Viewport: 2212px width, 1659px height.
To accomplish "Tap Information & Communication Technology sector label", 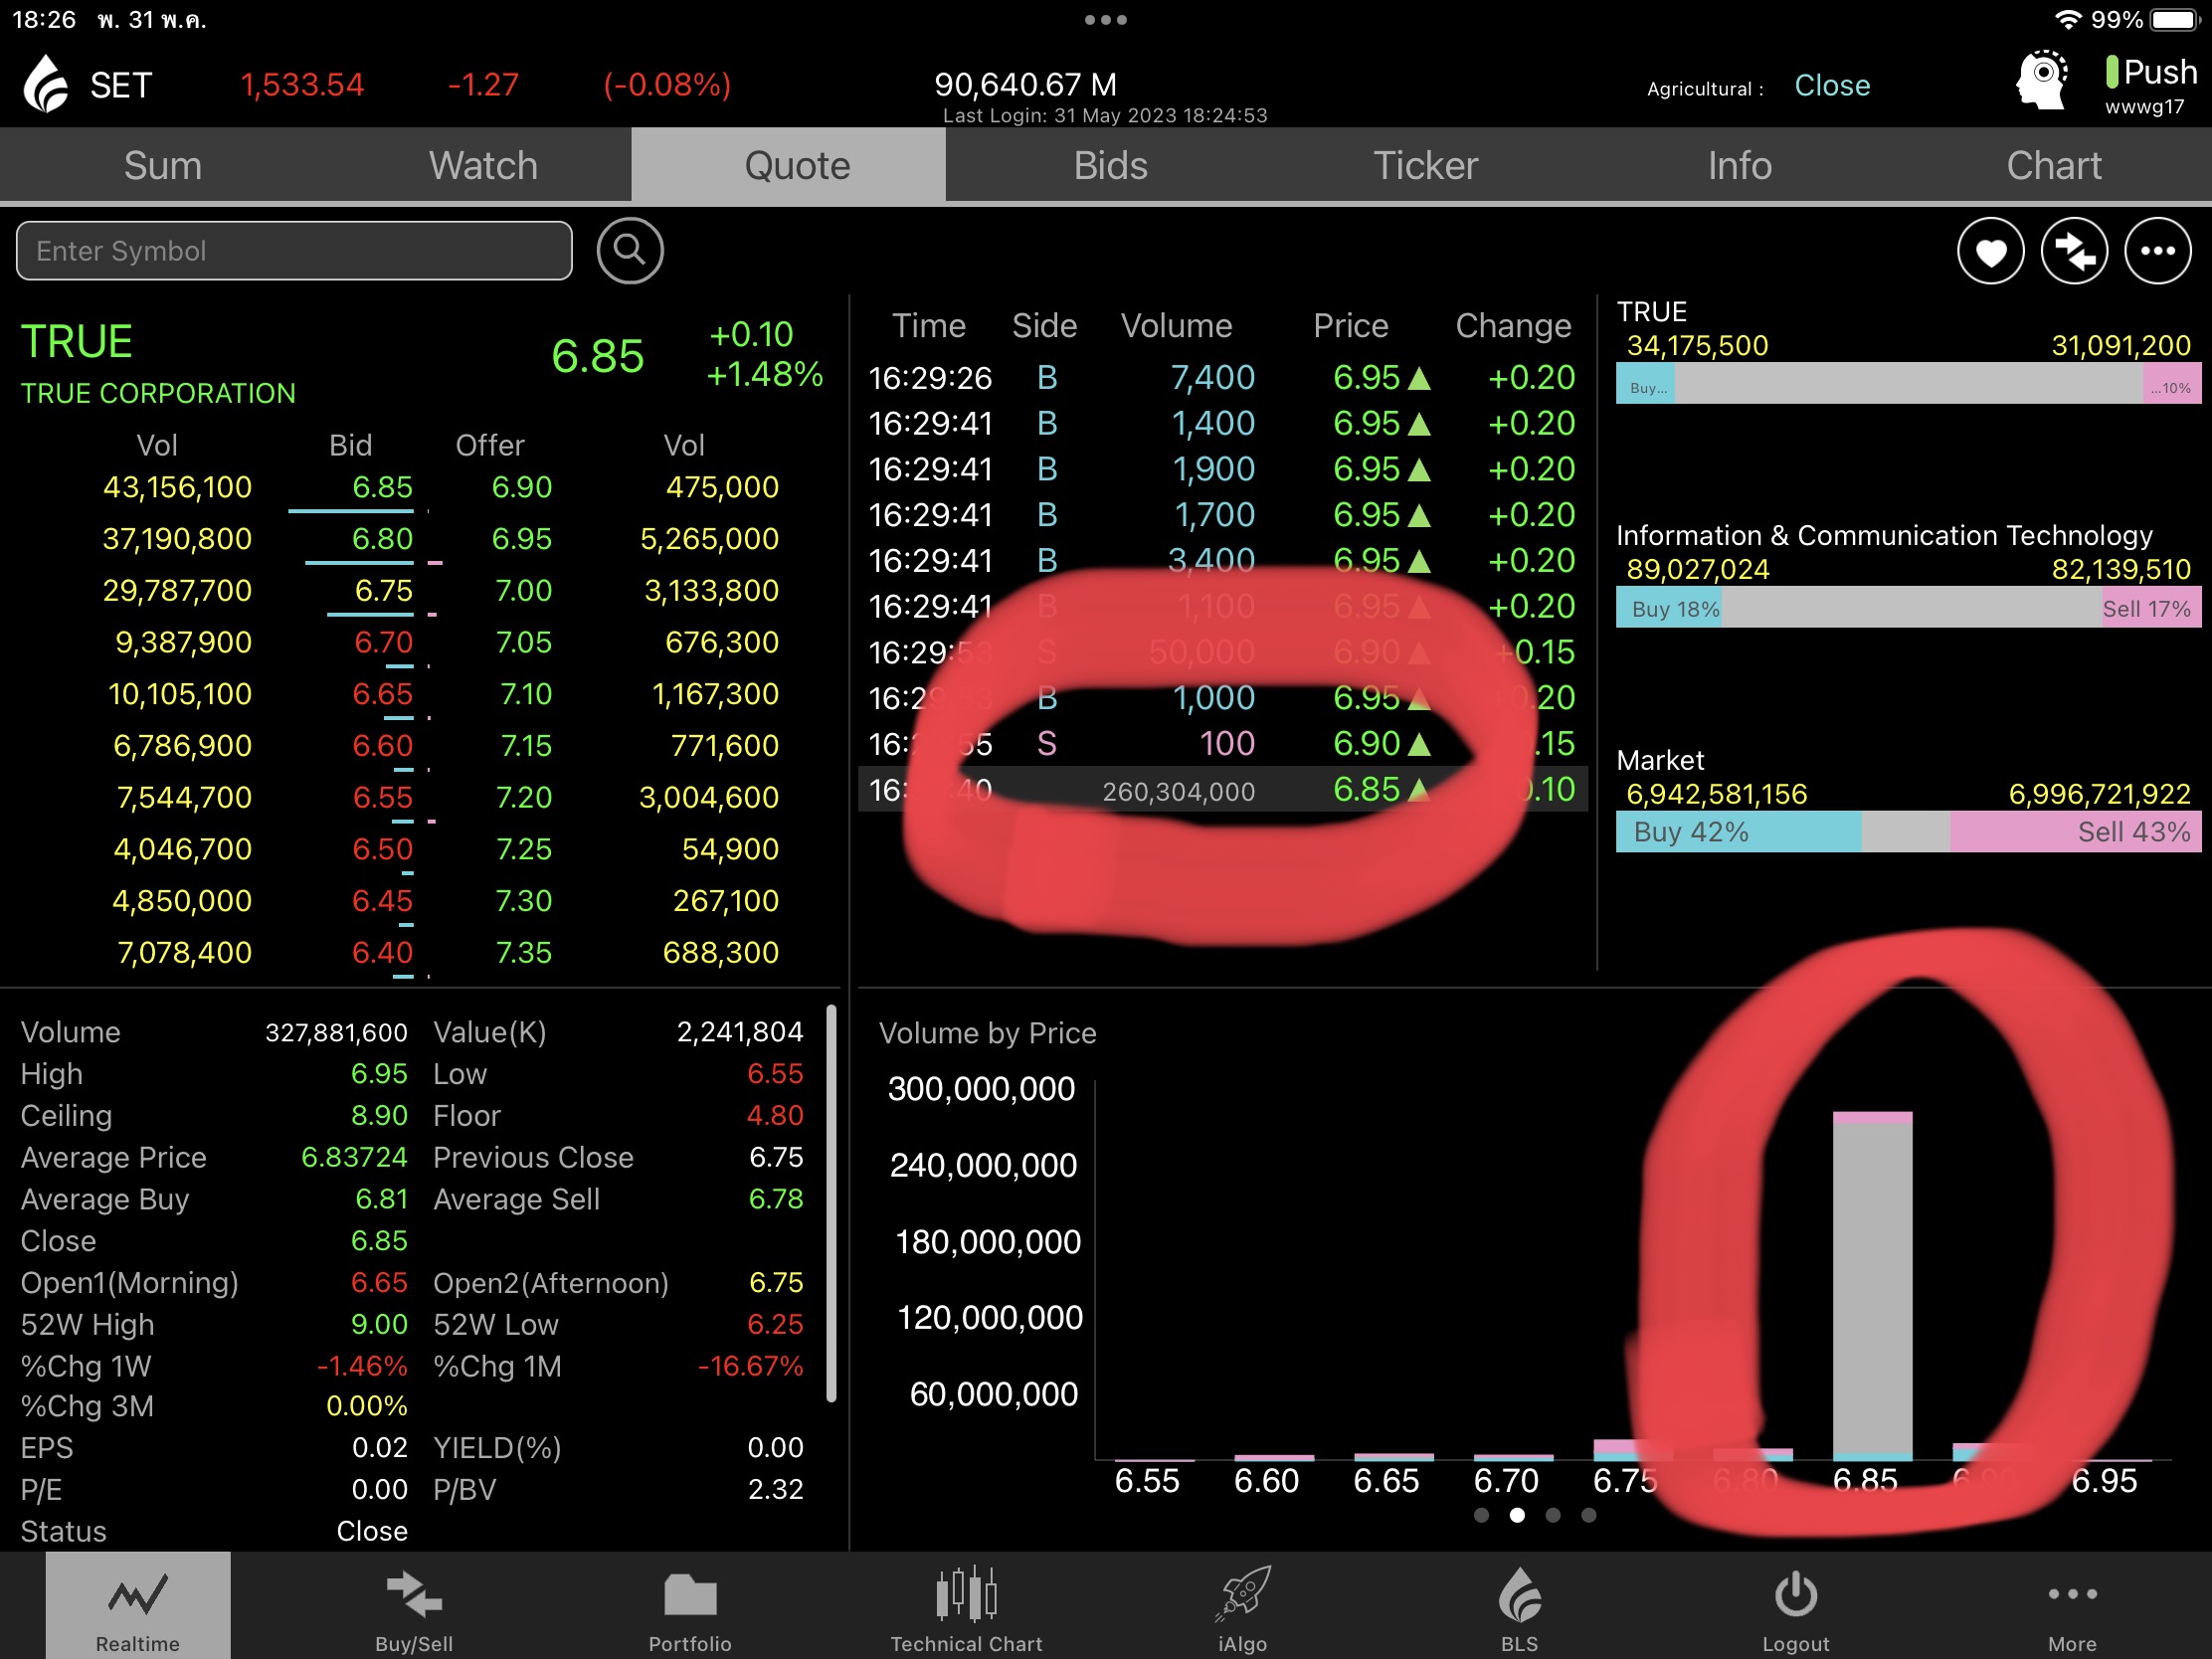I will 1884,536.
